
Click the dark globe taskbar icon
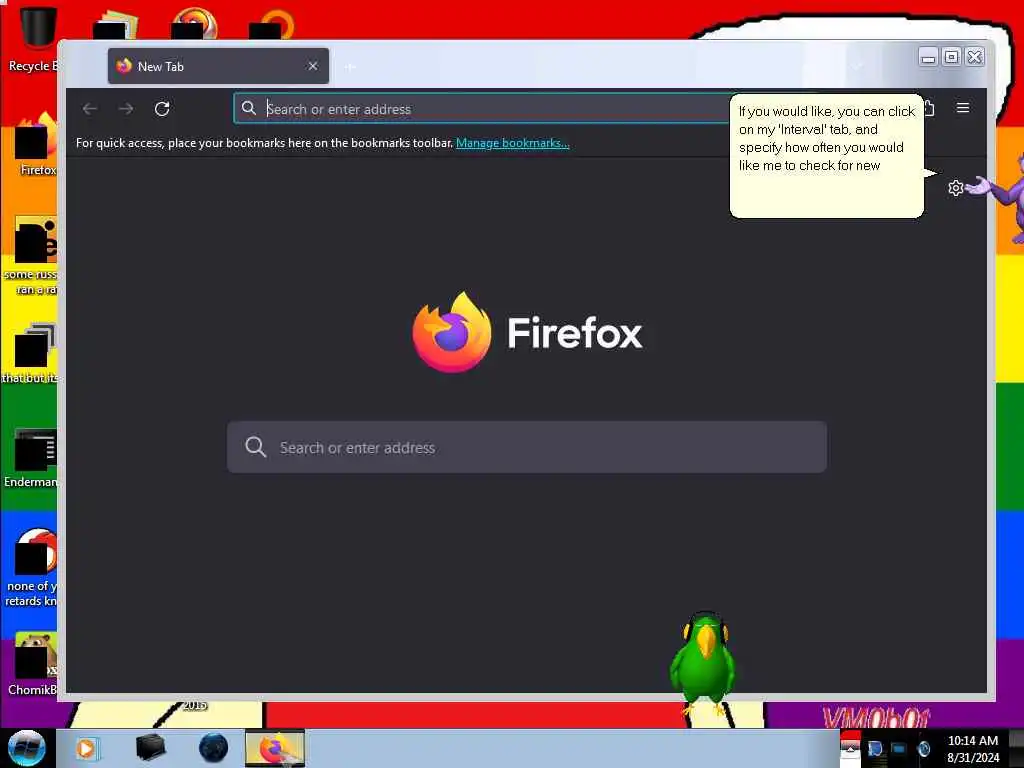213,748
